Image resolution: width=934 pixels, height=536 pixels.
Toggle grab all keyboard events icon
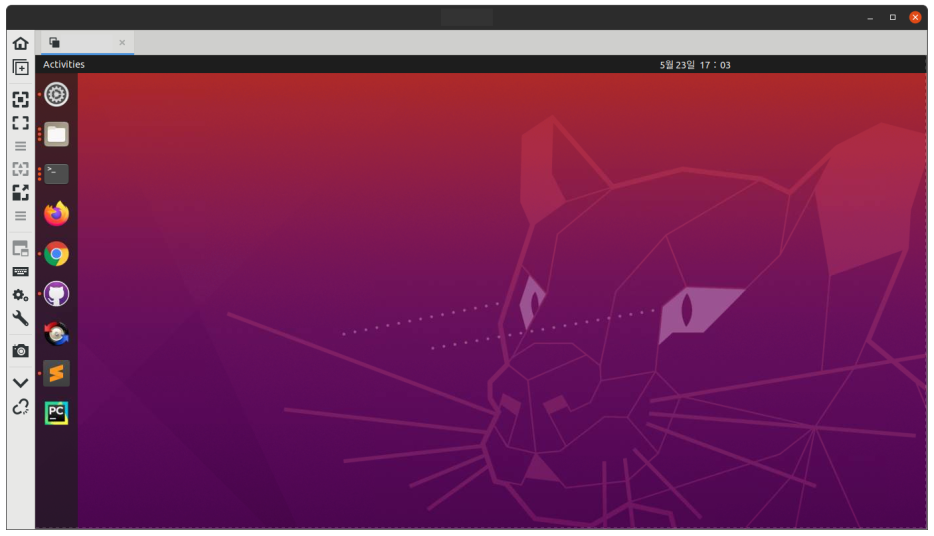click(x=20, y=272)
